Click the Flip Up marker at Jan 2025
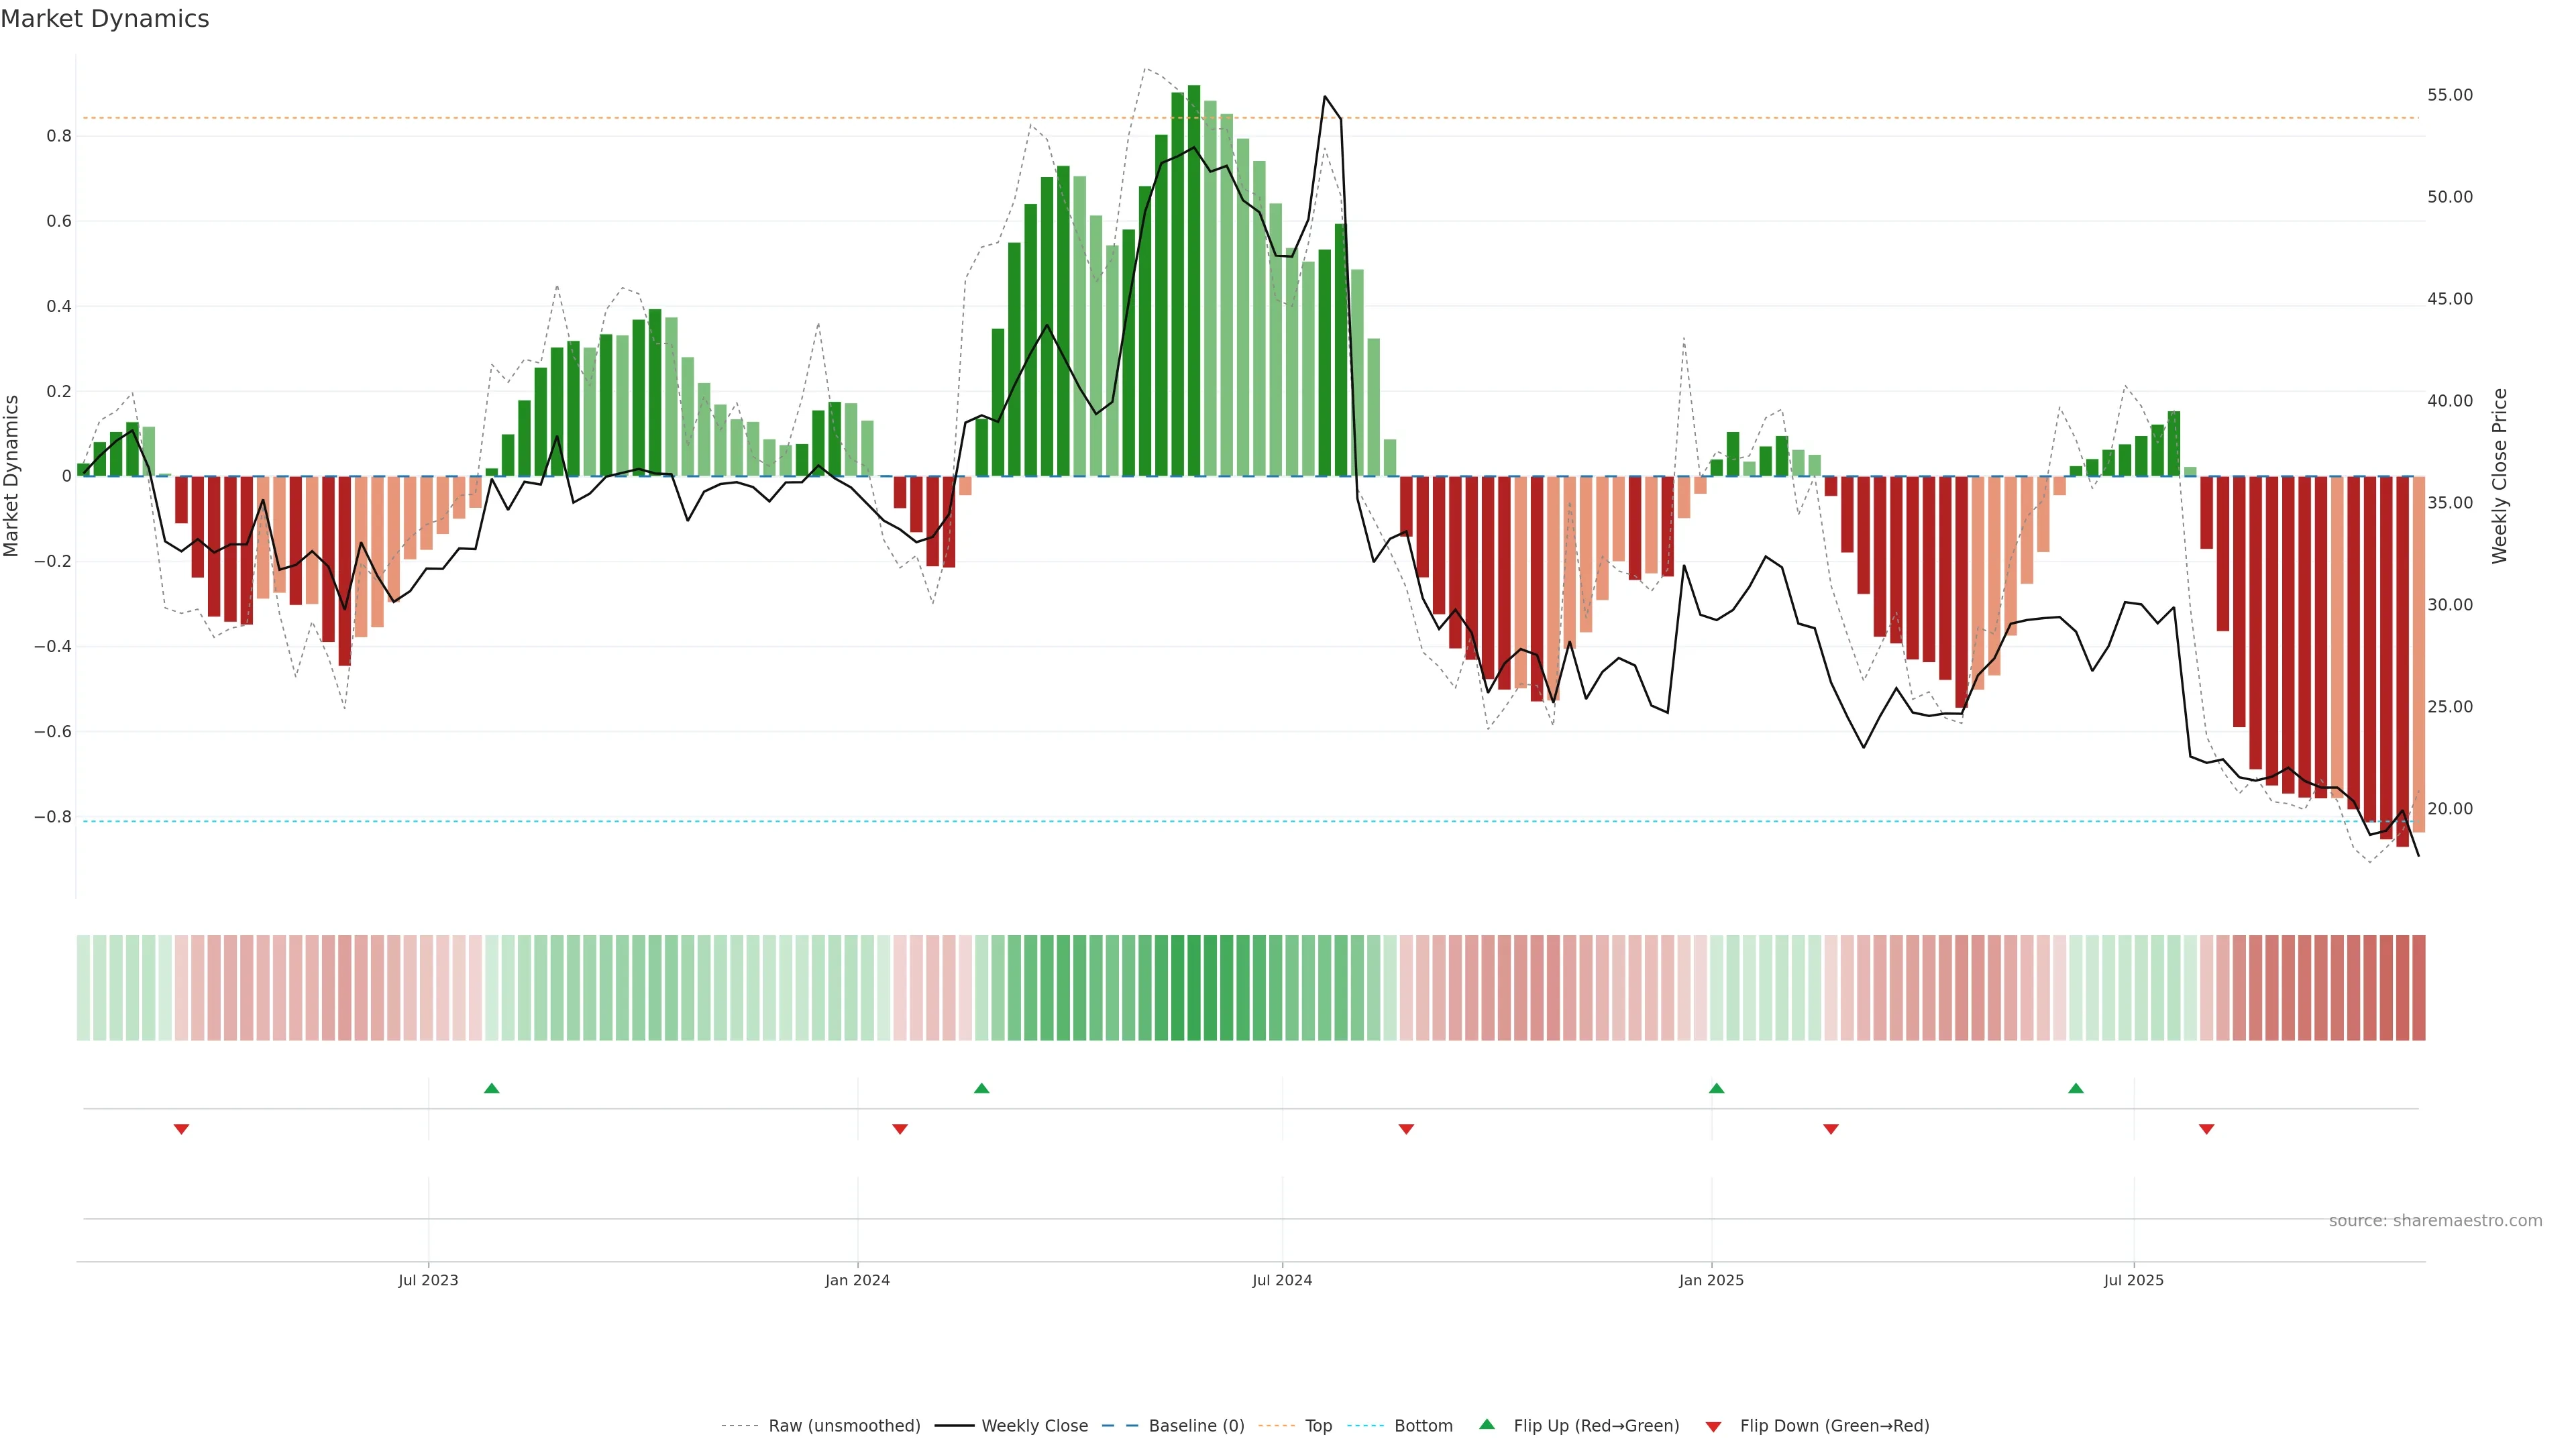The width and height of the screenshot is (2576, 1449). point(1716,1088)
